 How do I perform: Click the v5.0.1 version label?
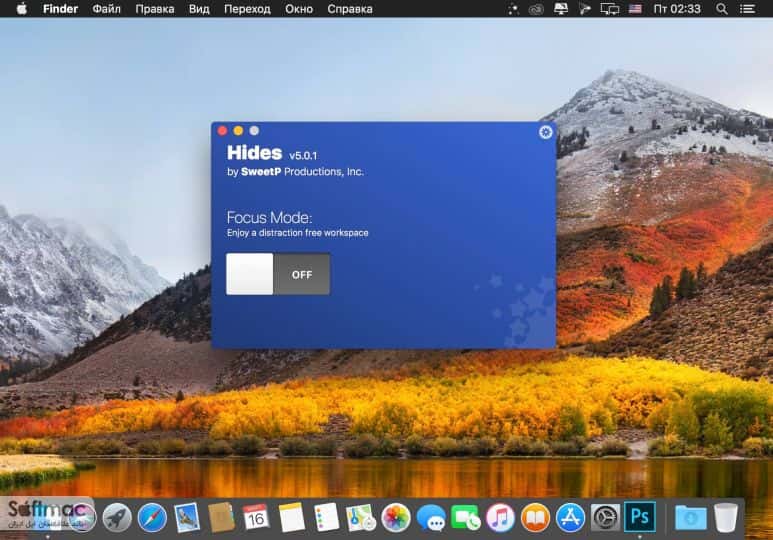click(x=303, y=156)
